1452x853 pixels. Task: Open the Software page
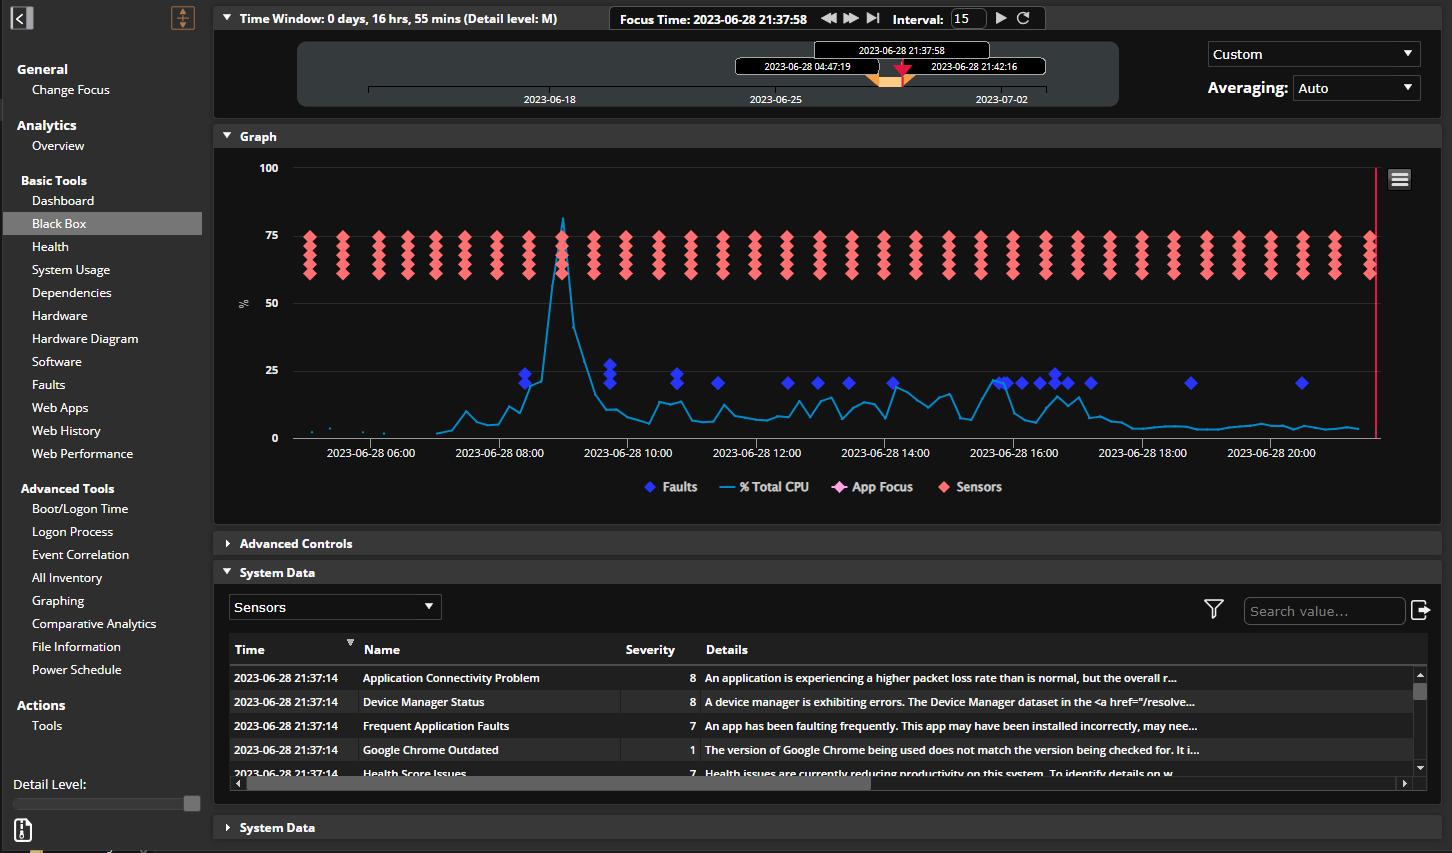point(57,362)
